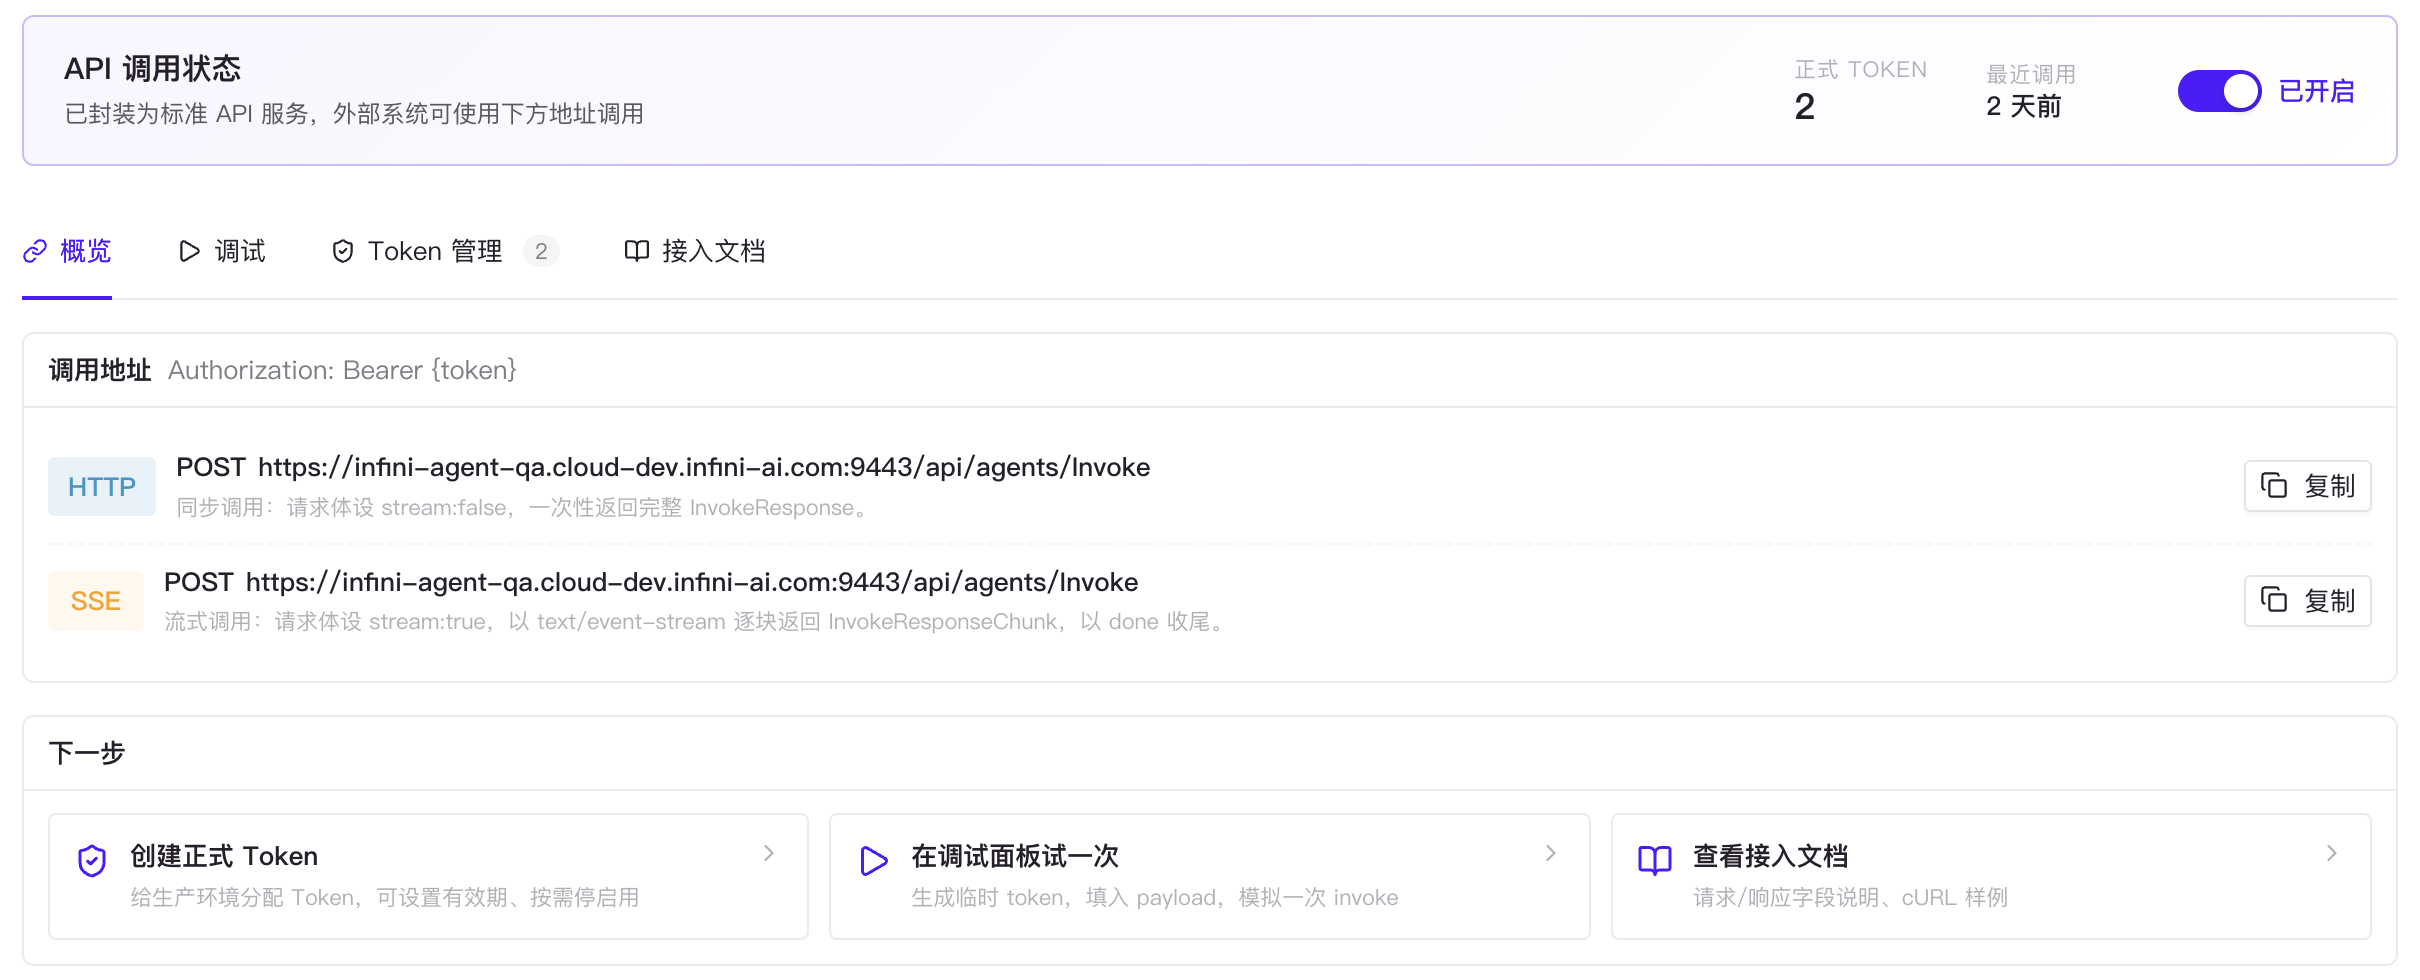Click the SSE protocol badge
Screen dimensions: 2420x980
pyautogui.click(x=96, y=601)
